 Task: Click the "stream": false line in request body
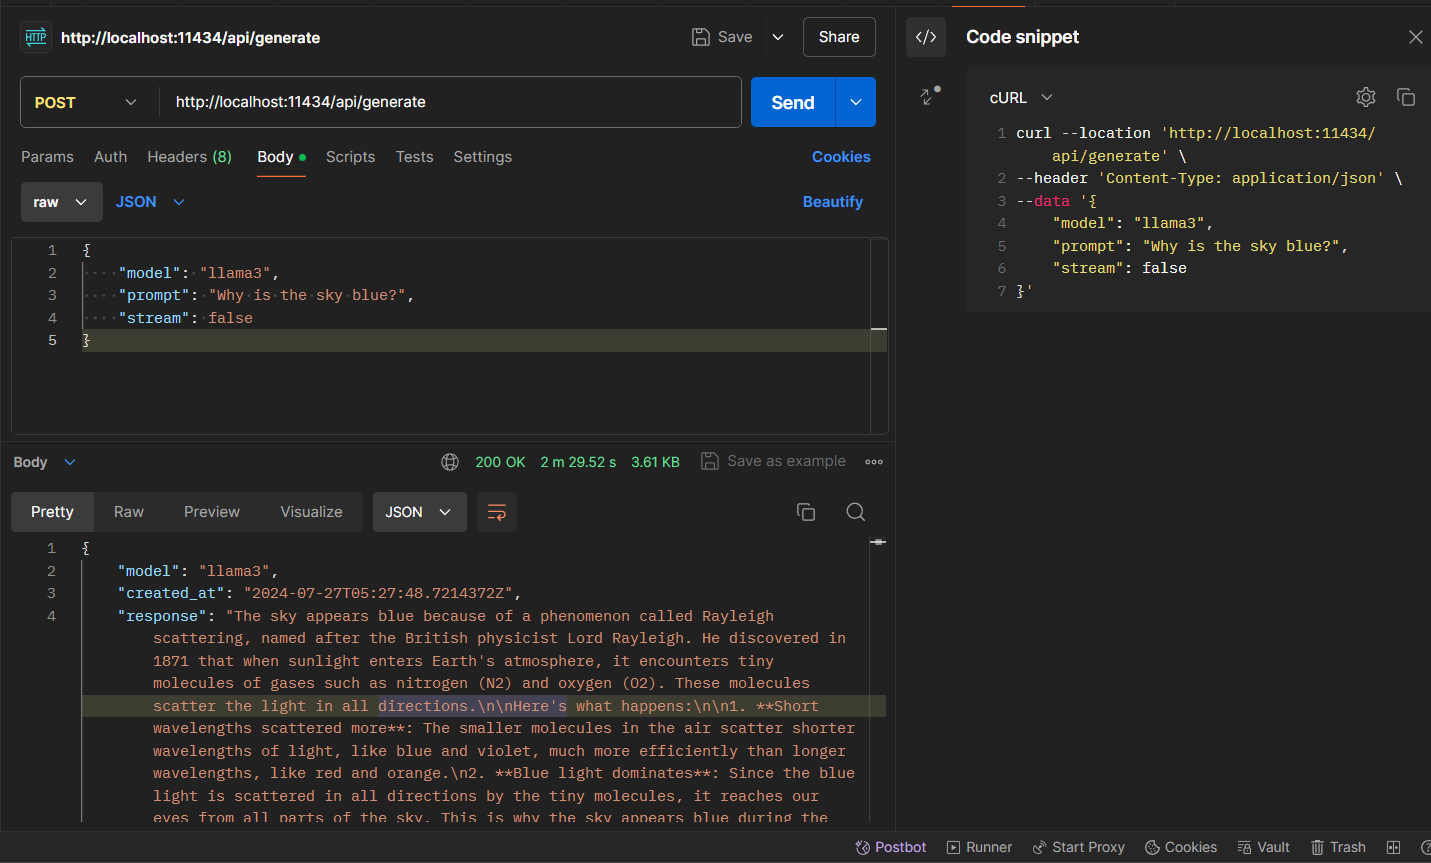(x=185, y=318)
